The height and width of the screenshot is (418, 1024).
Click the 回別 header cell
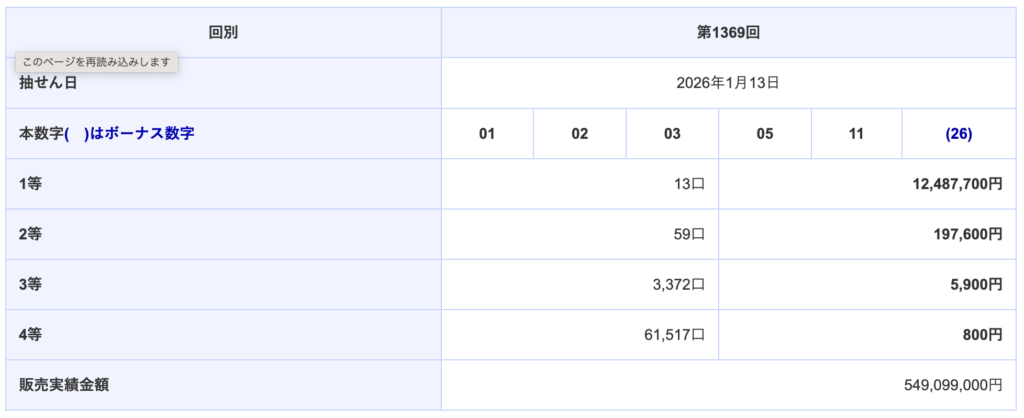(x=223, y=33)
